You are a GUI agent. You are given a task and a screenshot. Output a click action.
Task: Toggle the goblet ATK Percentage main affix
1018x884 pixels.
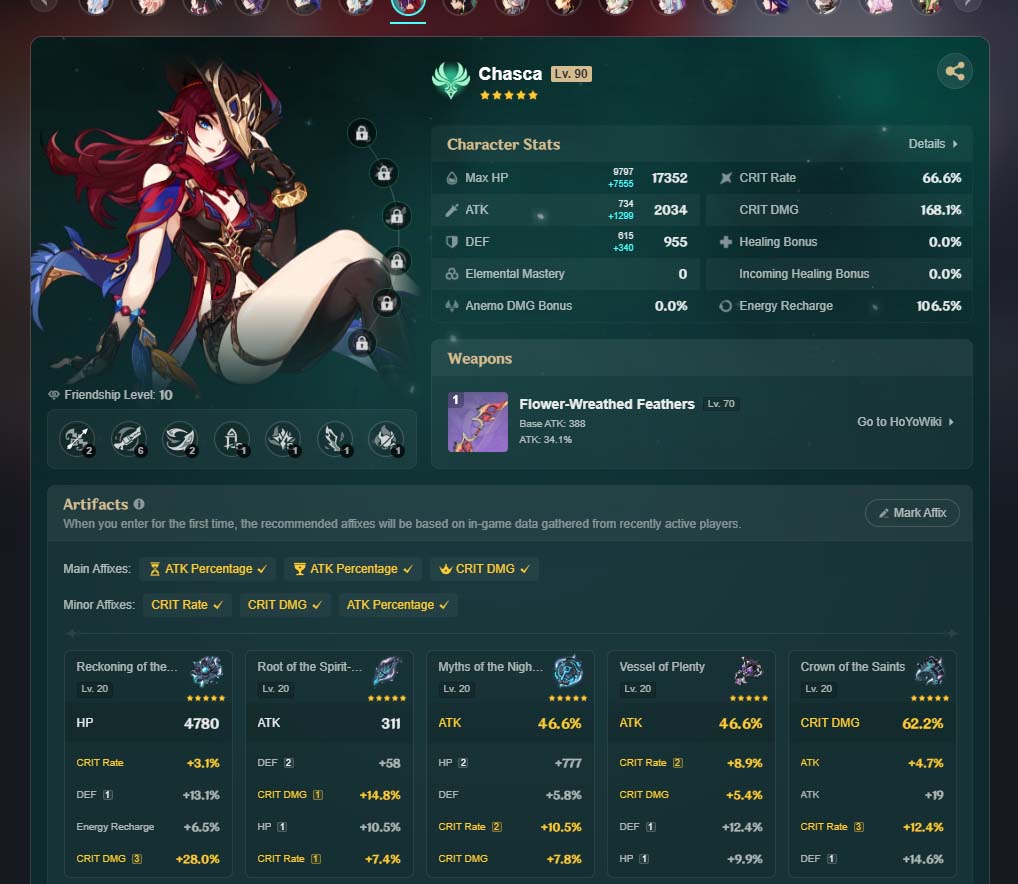point(353,569)
